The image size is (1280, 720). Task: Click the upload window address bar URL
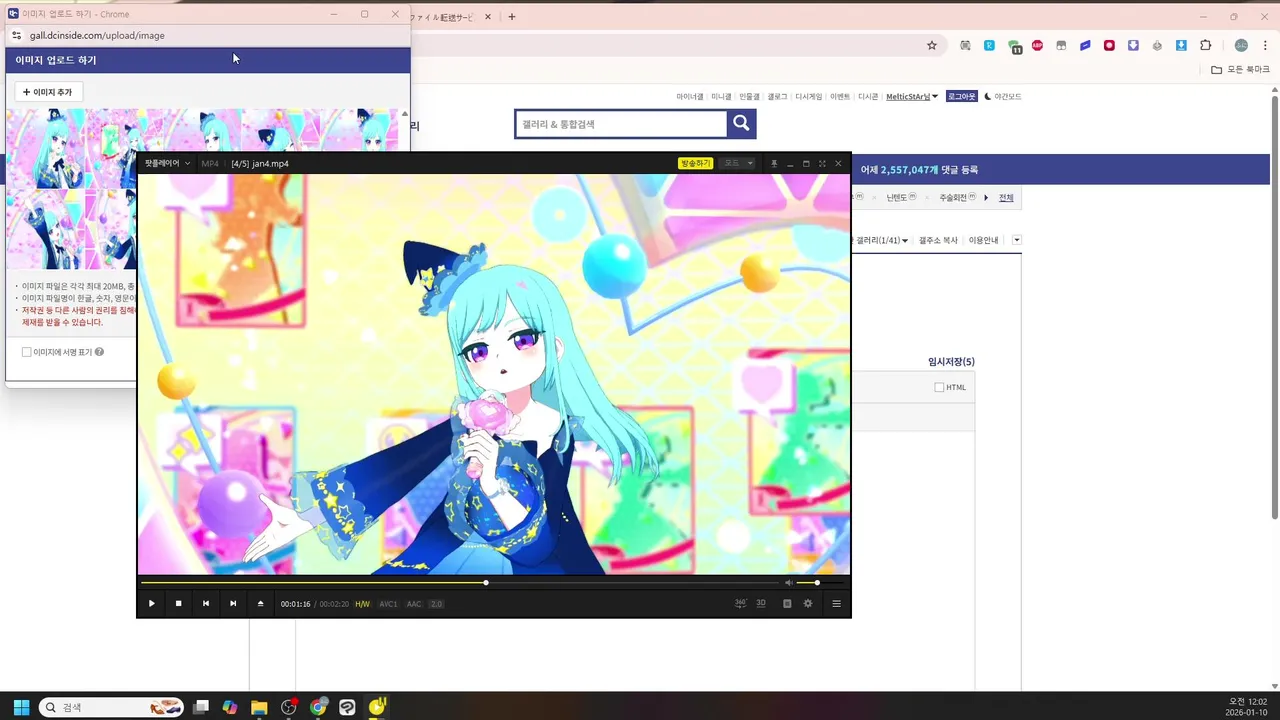click(x=97, y=35)
